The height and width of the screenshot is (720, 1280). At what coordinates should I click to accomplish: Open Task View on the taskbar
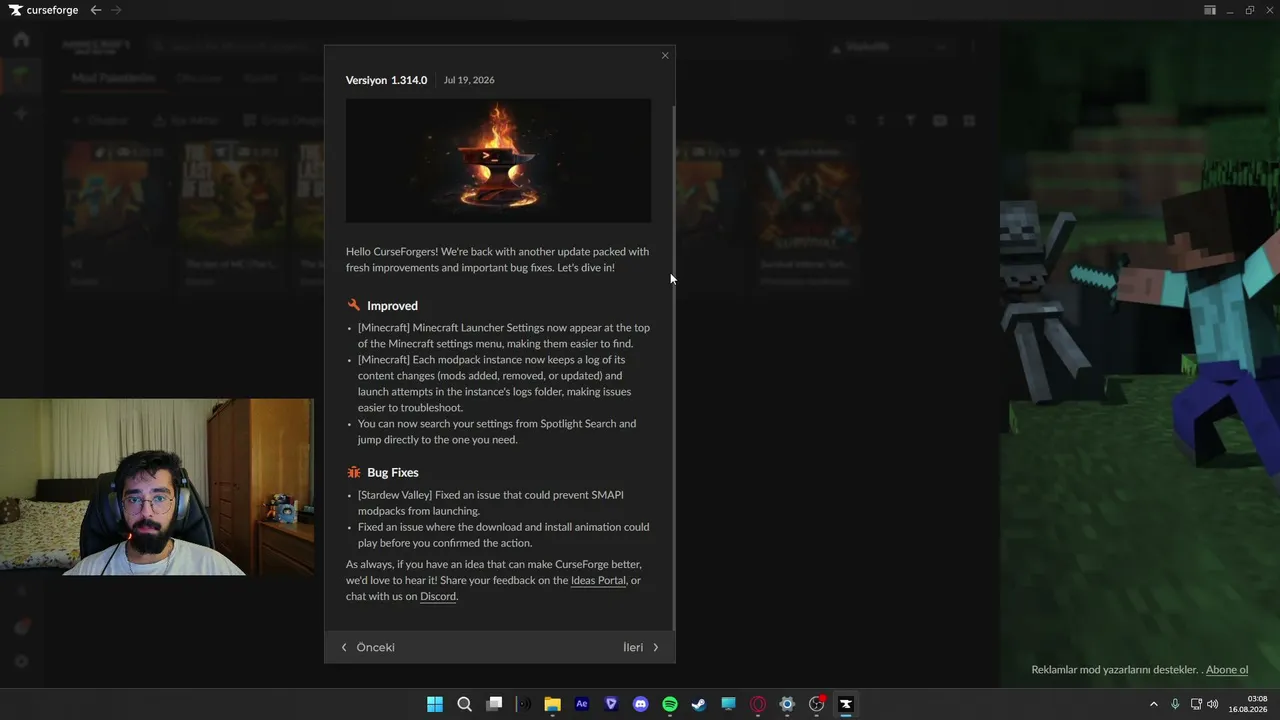[494, 704]
